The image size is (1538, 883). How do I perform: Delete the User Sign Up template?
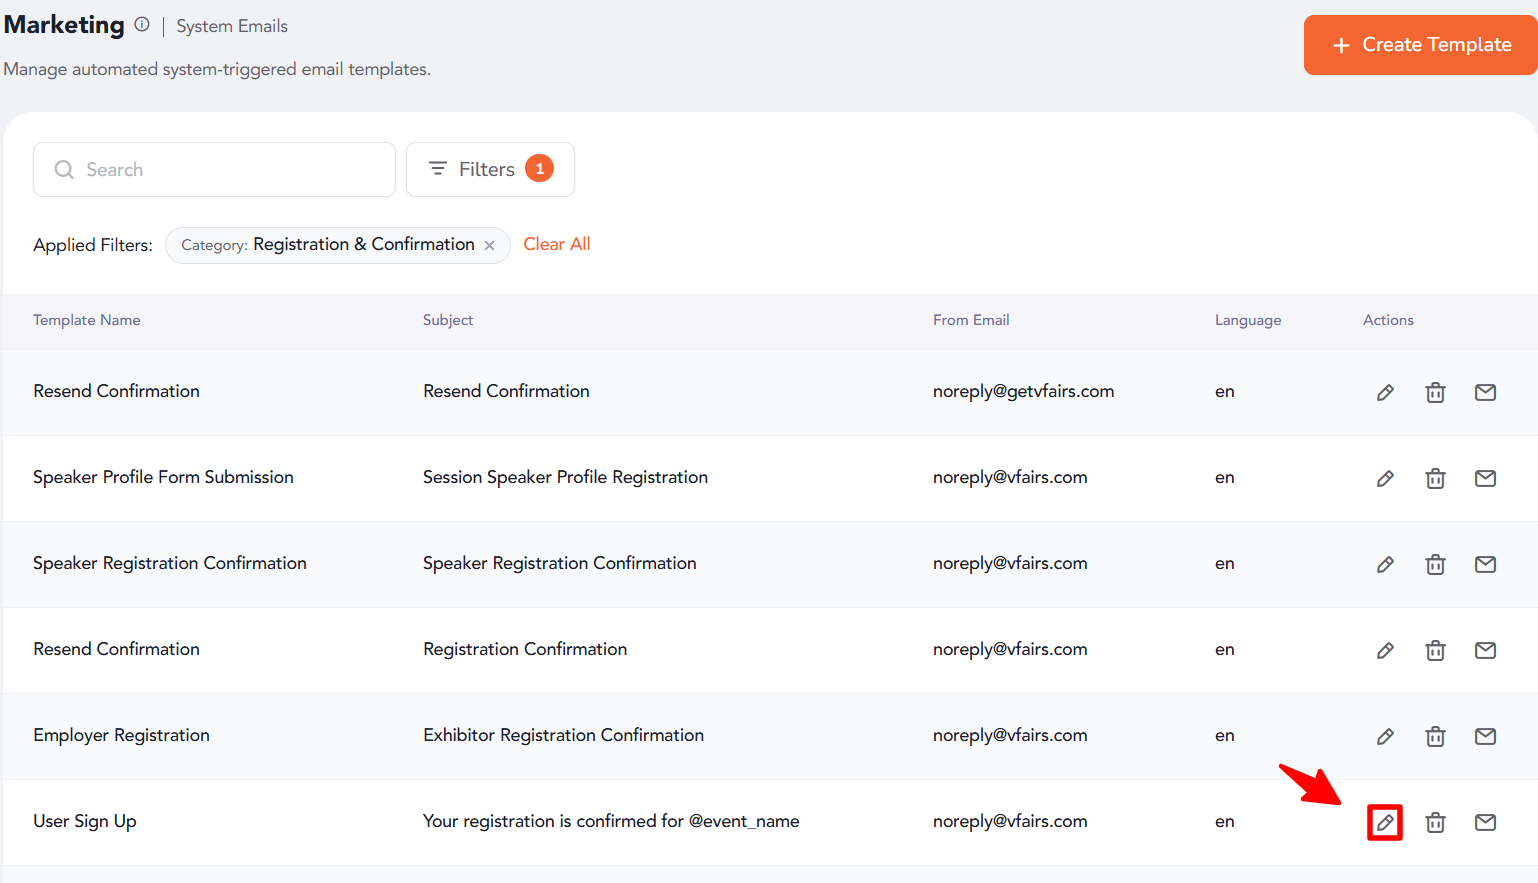click(x=1435, y=822)
